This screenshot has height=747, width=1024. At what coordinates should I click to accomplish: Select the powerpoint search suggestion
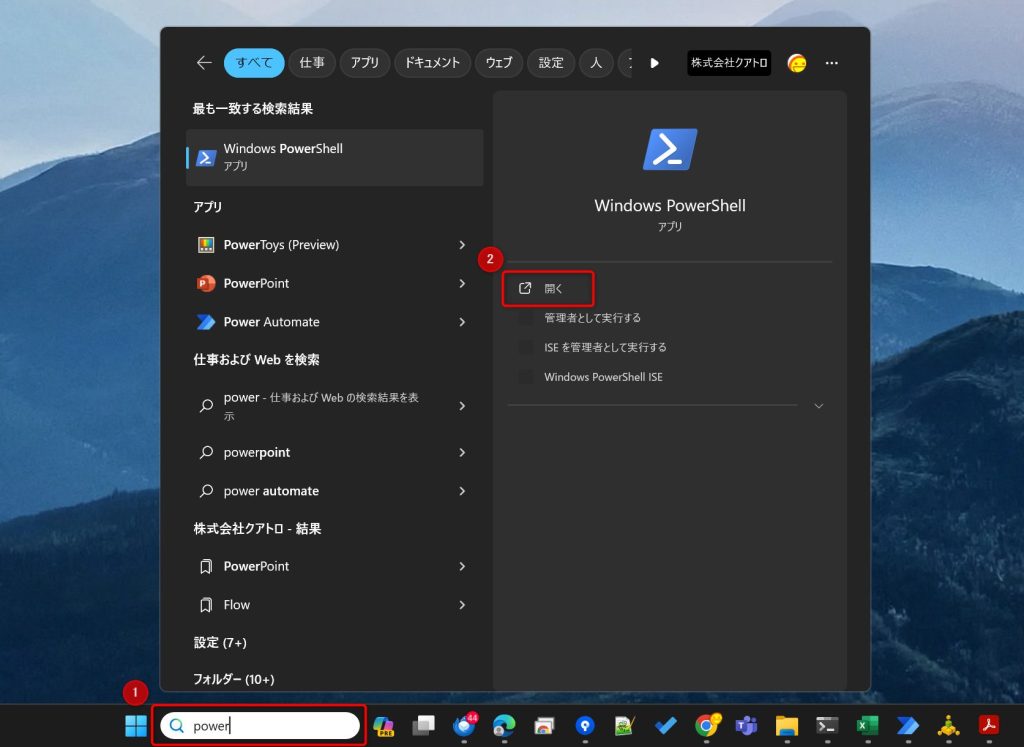point(334,453)
